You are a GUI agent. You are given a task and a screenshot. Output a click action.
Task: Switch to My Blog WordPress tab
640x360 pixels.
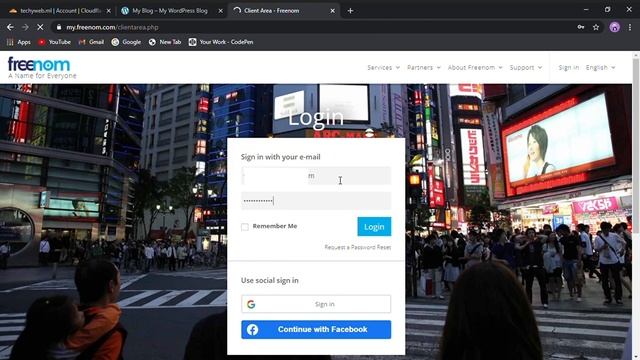[169, 11]
